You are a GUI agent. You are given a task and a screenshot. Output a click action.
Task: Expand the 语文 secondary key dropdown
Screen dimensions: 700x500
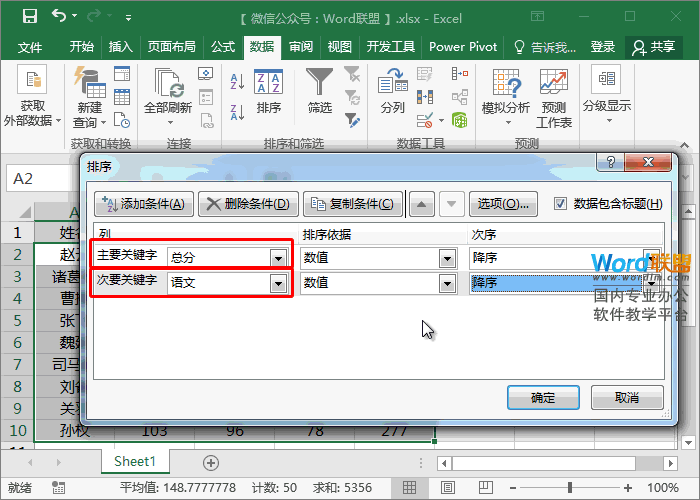[x=277, y=284]
